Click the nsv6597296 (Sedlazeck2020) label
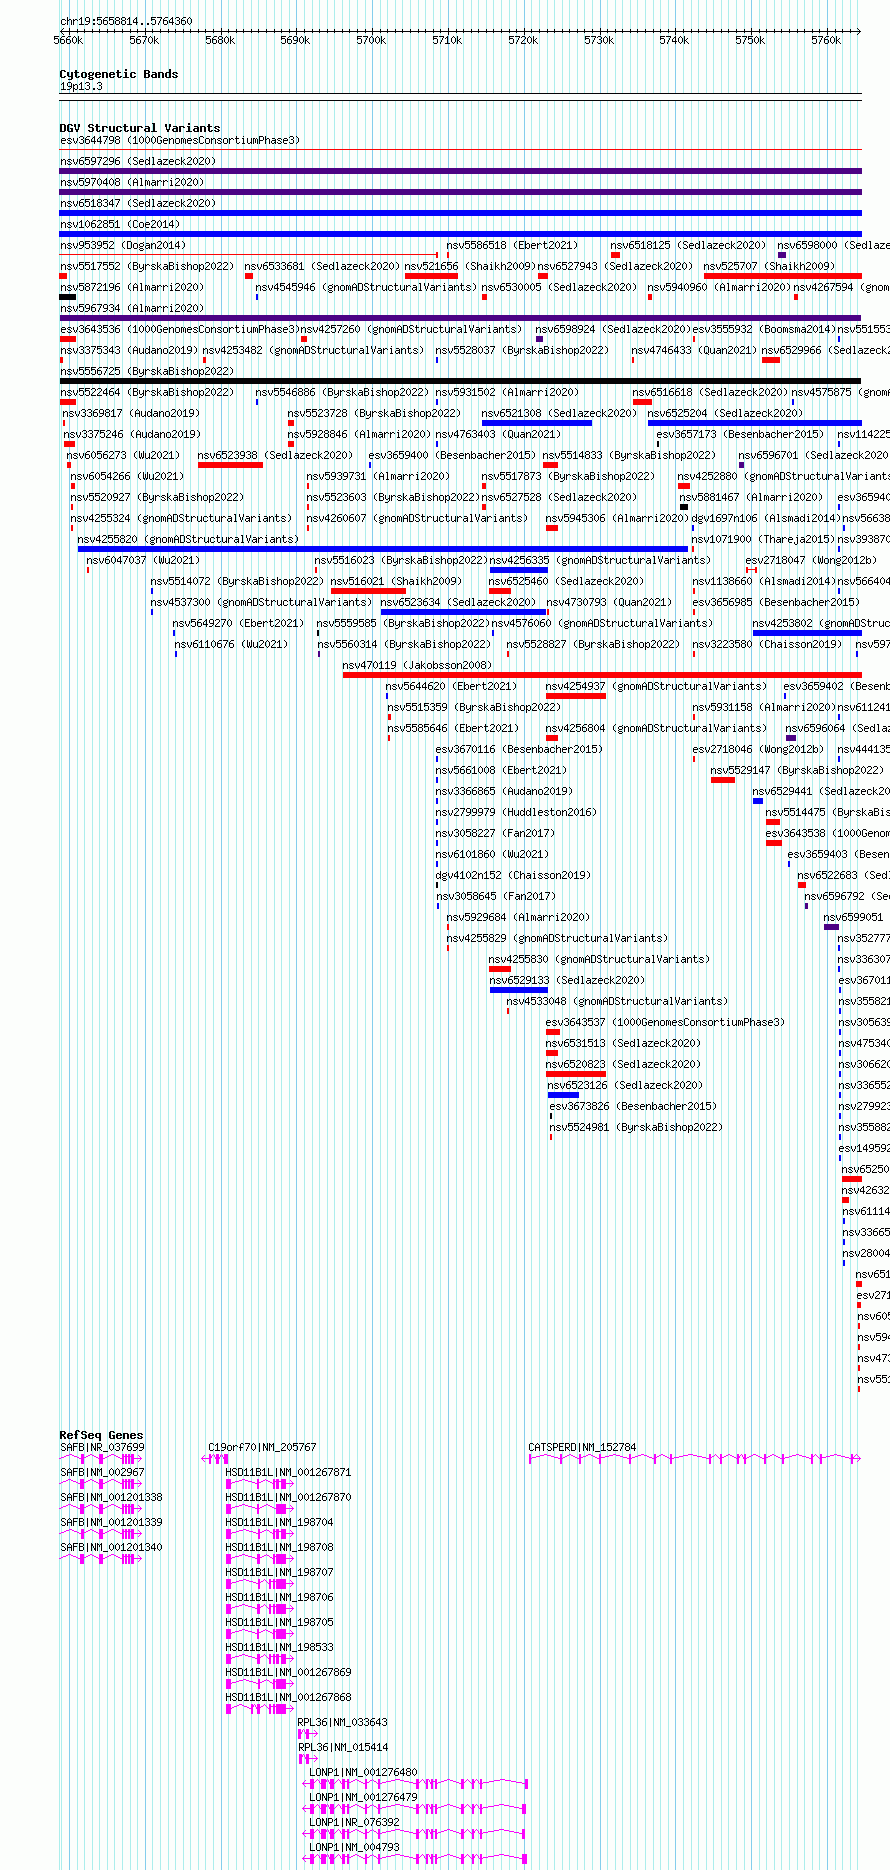890x1870 pixels. [138, 161]
